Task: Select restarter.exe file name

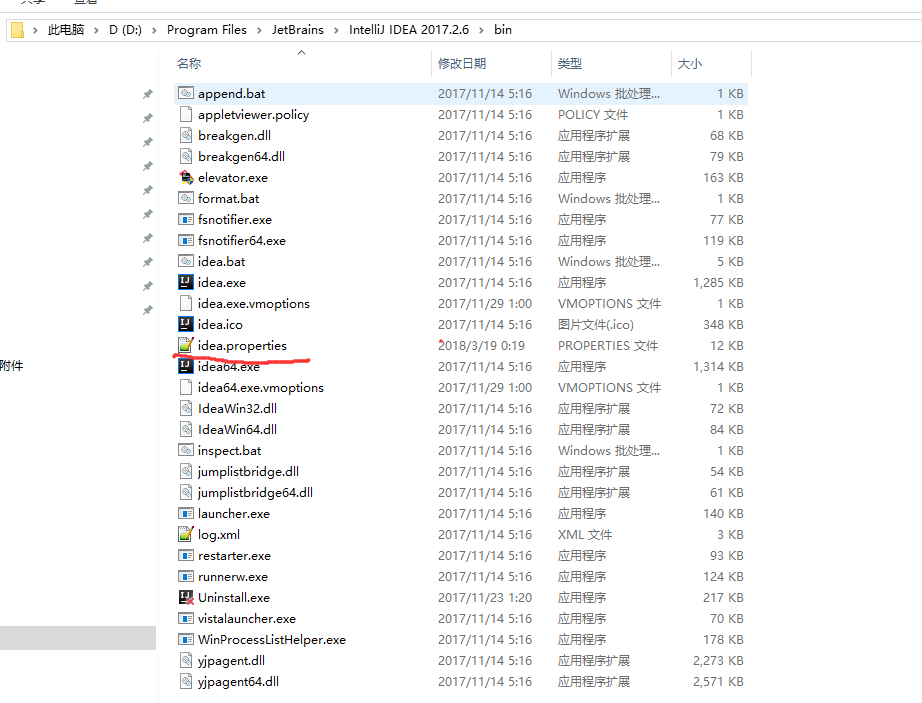Action: click(235, 555)
